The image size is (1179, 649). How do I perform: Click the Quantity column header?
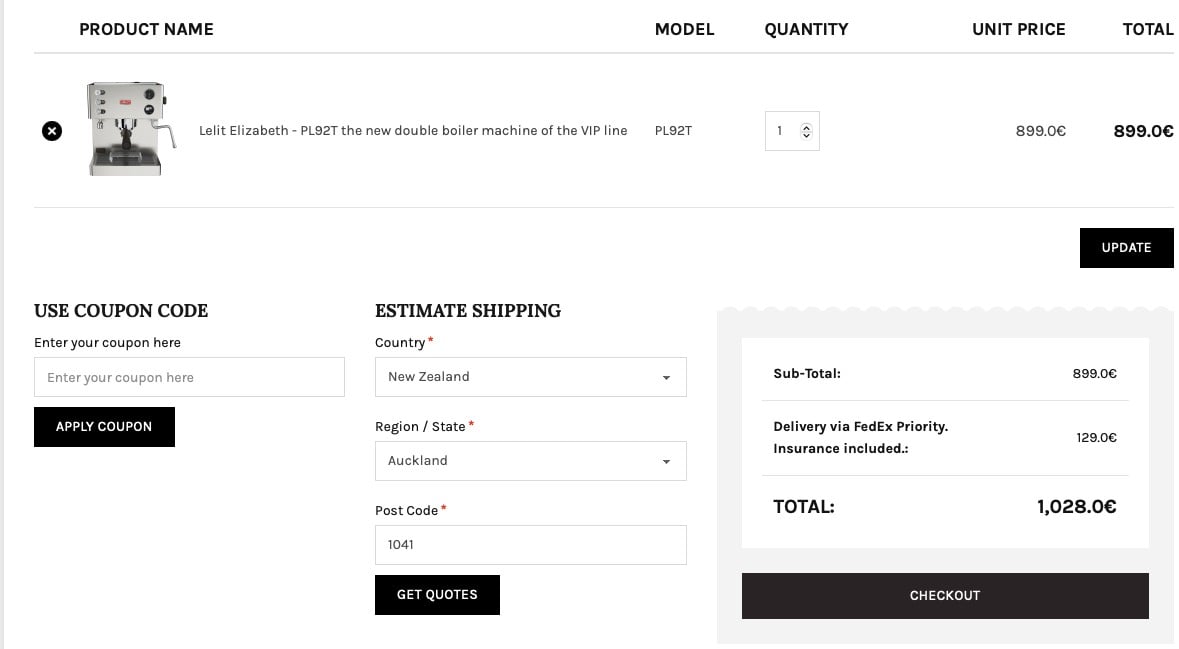pos(806,29)
